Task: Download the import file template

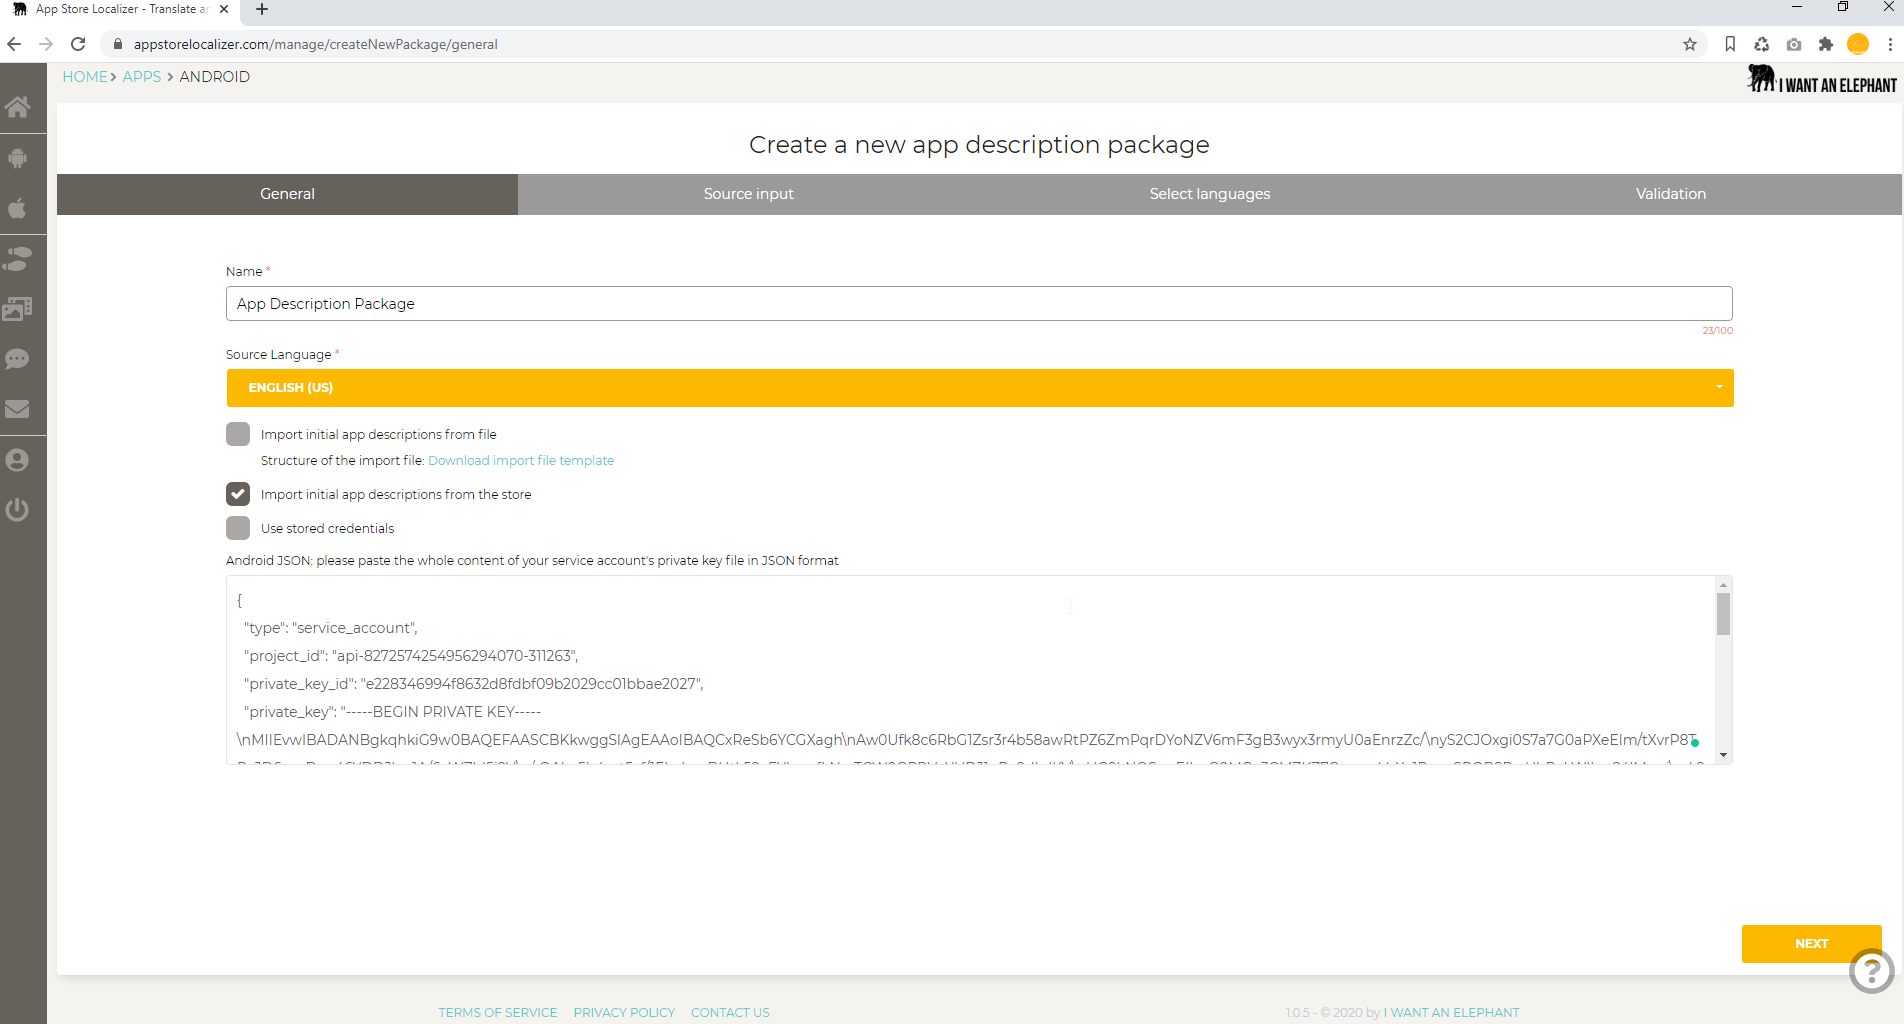Action: click(520, 460)
